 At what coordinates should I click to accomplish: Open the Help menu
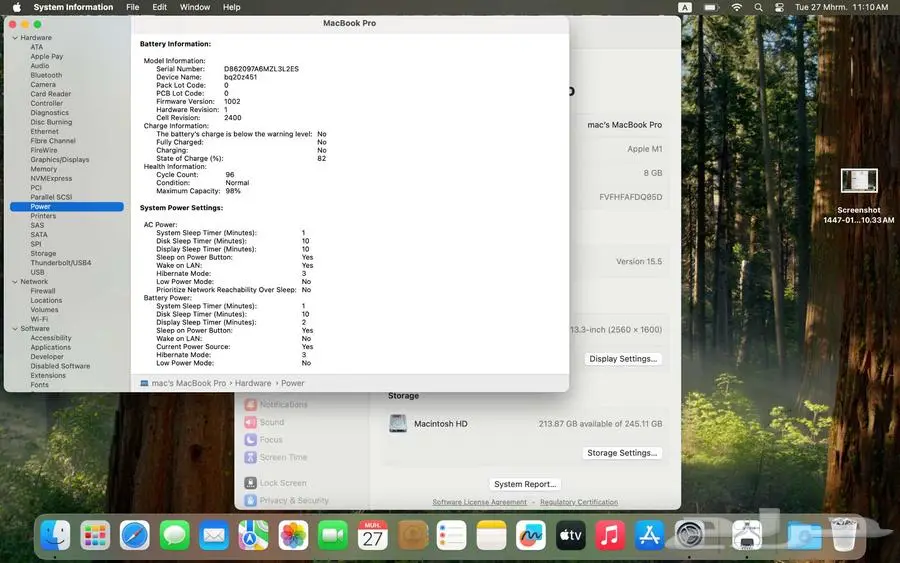tap(231, 7)
